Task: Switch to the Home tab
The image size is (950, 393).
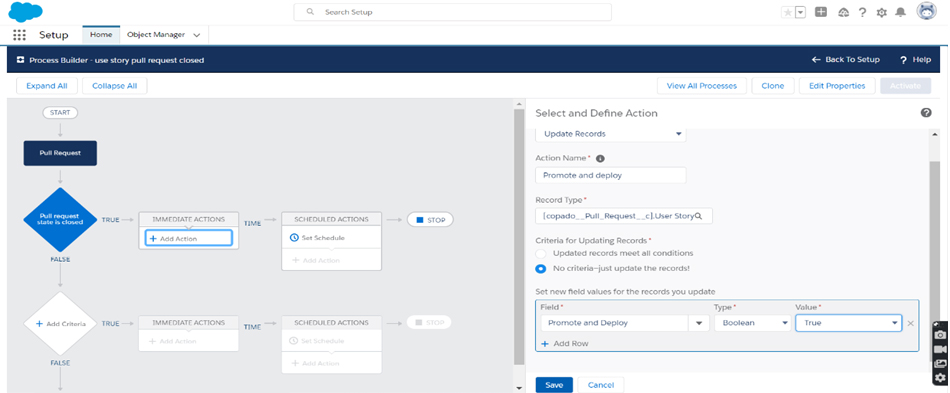Action: point(101,35)
